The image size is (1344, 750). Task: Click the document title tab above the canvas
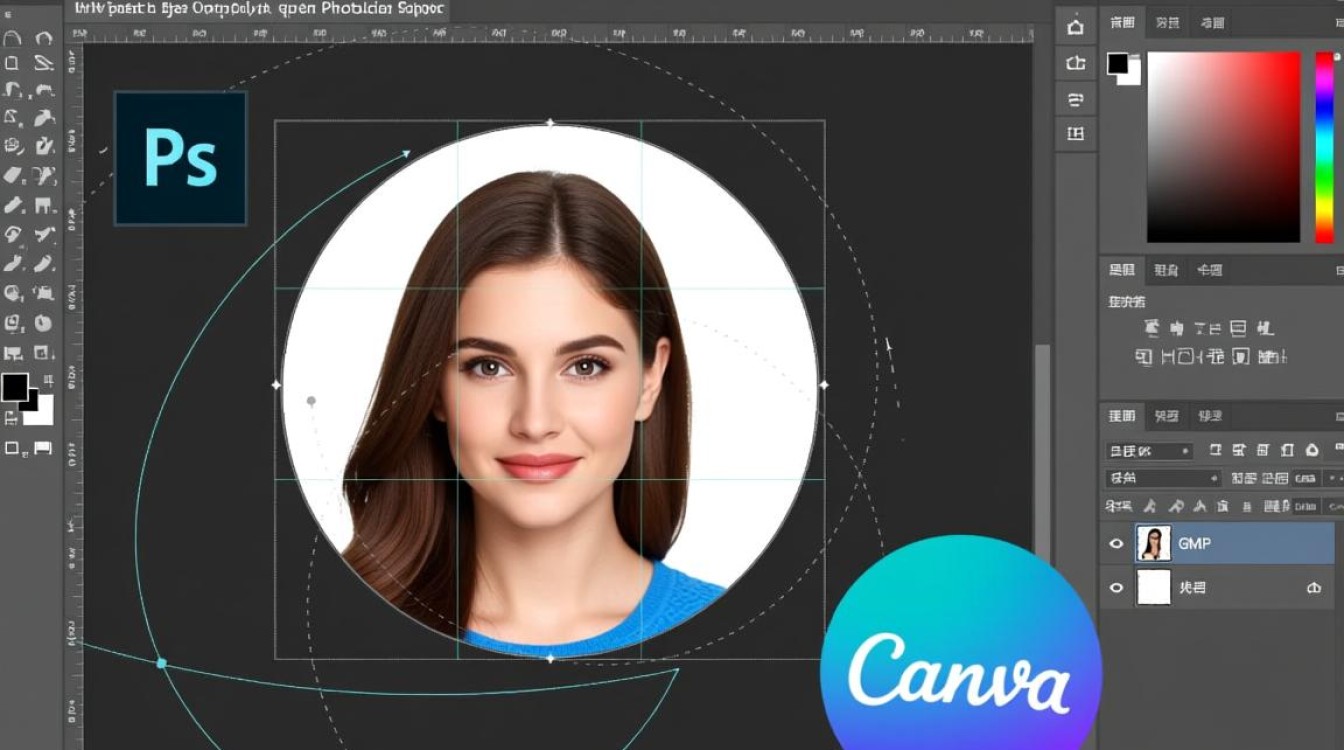point(257,9)
